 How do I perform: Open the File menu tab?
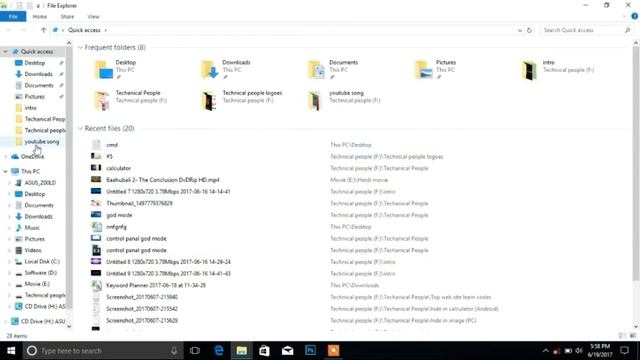13,16
